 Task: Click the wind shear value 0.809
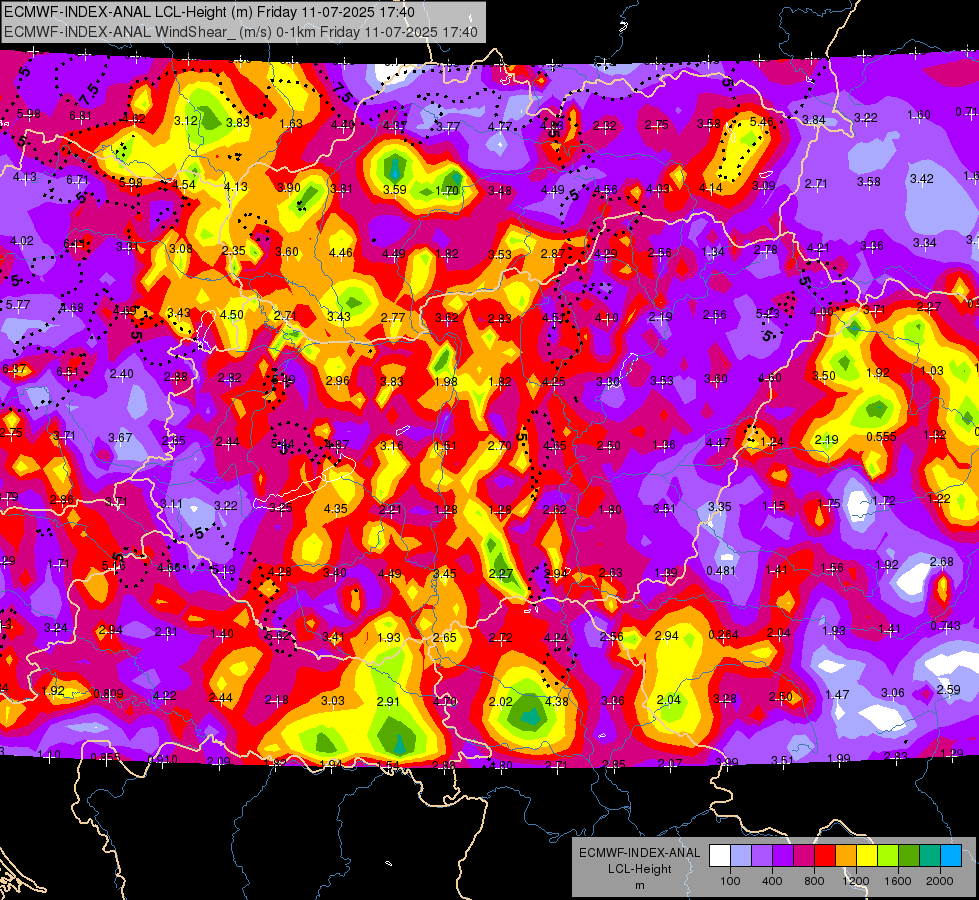(108, 694)
